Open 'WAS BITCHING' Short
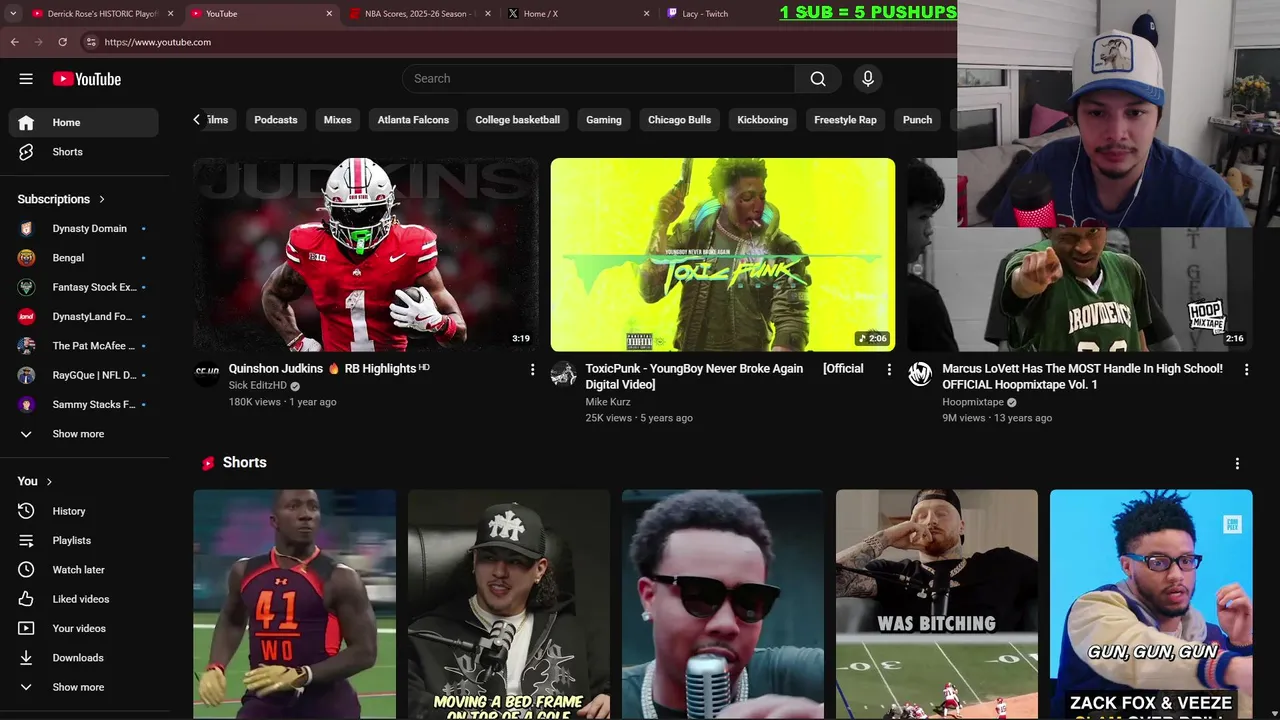The image size is (1280, 720). point(937,604)
